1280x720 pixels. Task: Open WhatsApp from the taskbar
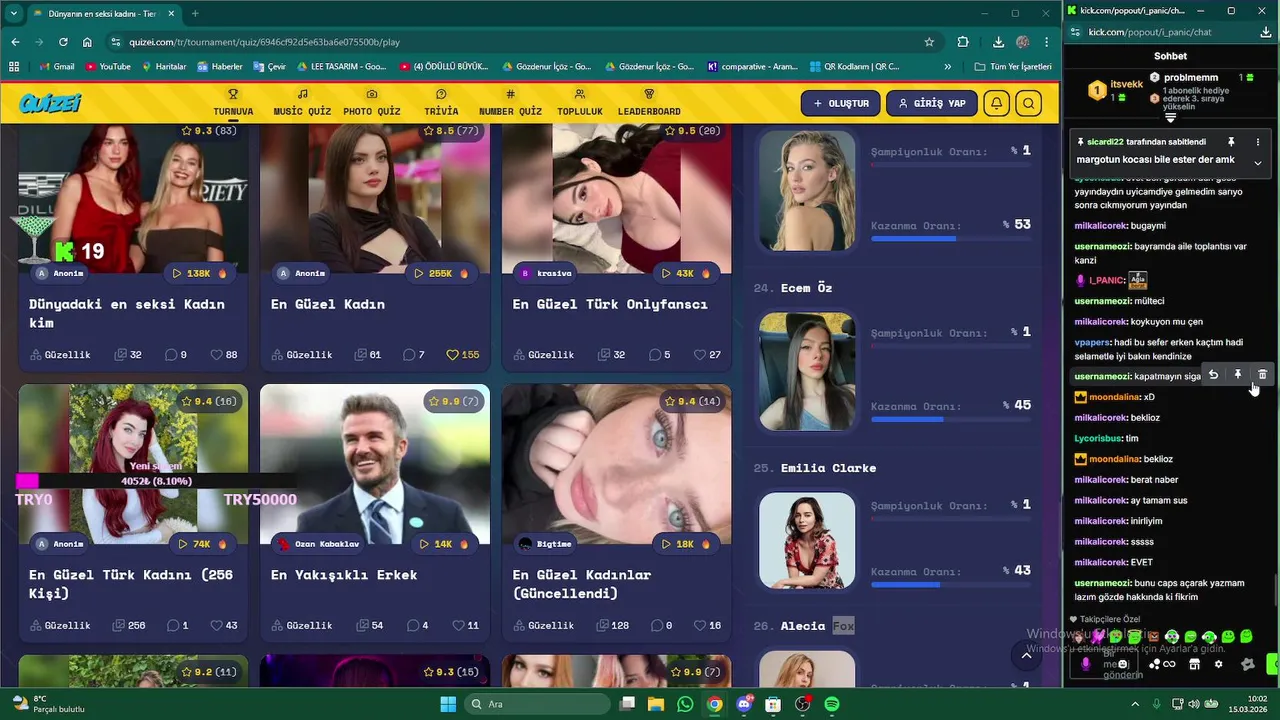coord(685,704)
